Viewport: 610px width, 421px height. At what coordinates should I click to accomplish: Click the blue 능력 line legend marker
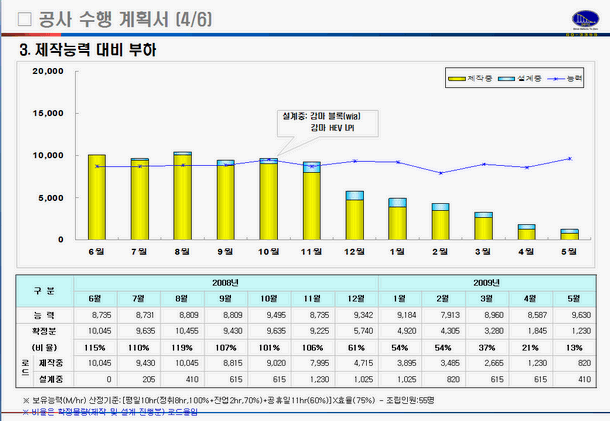click(x=555, y=78)
